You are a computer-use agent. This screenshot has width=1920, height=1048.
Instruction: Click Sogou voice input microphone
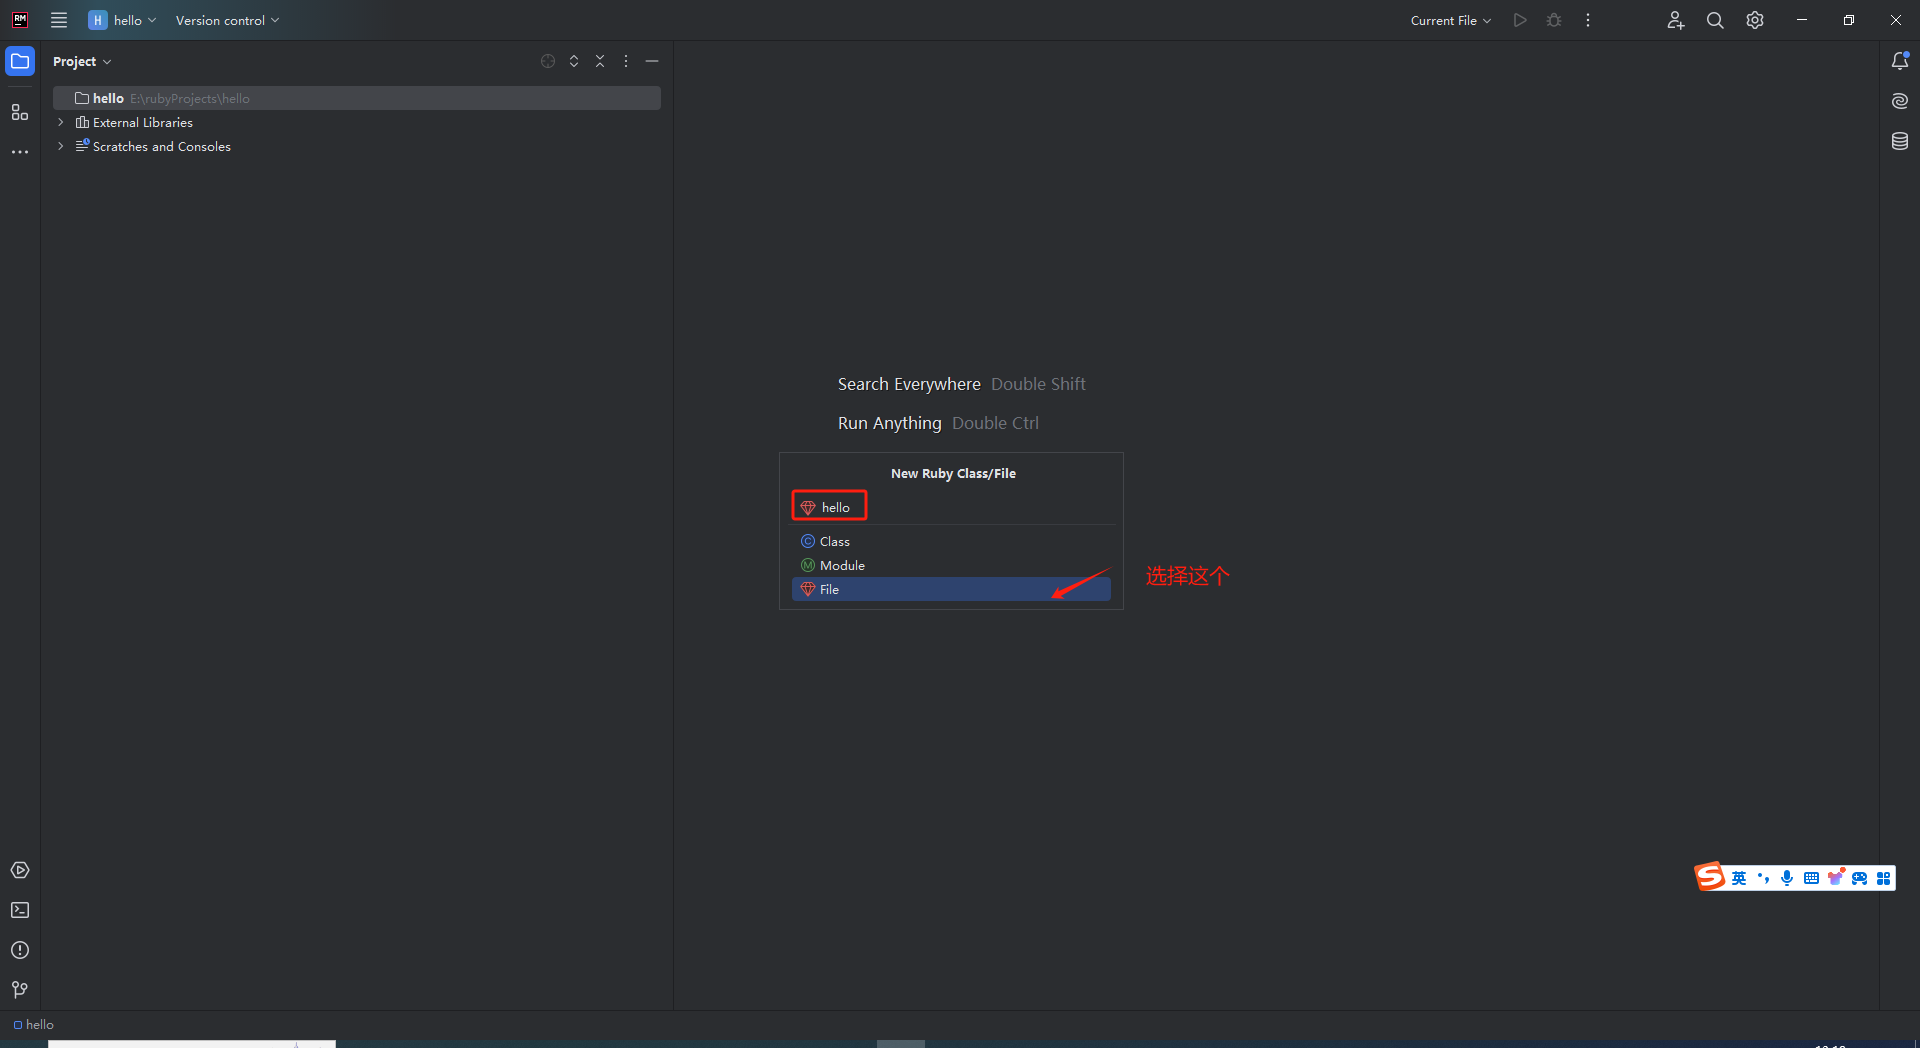point(1787,878)
